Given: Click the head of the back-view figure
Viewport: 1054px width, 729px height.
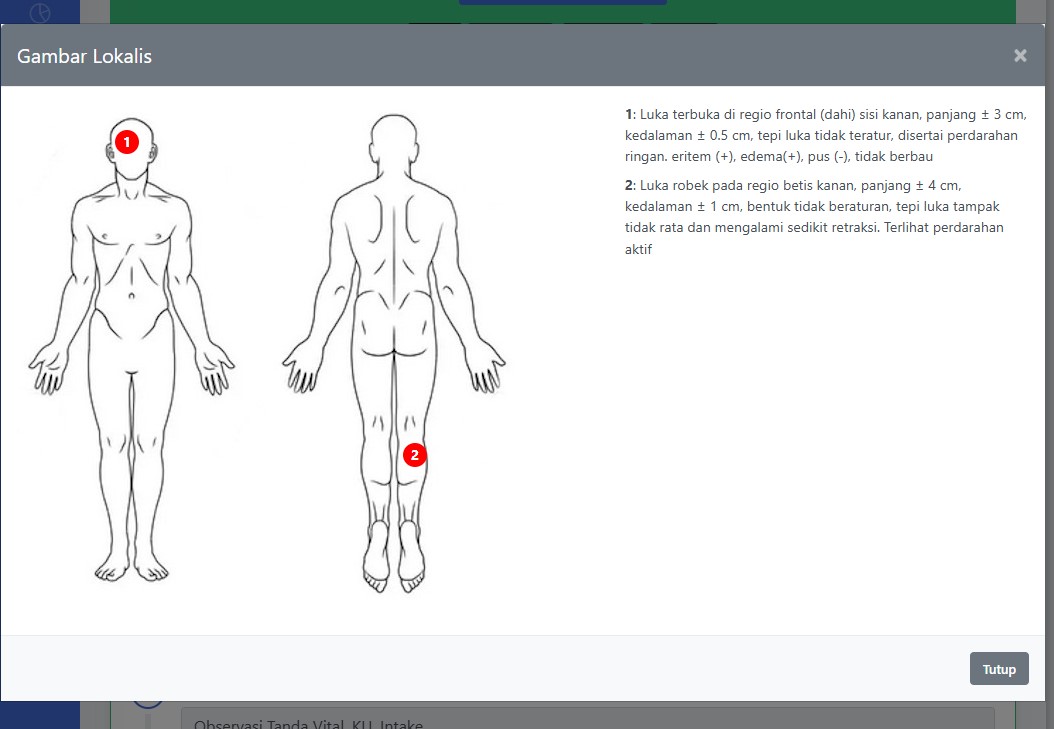Looking at the screenshot, I should 393,140.
